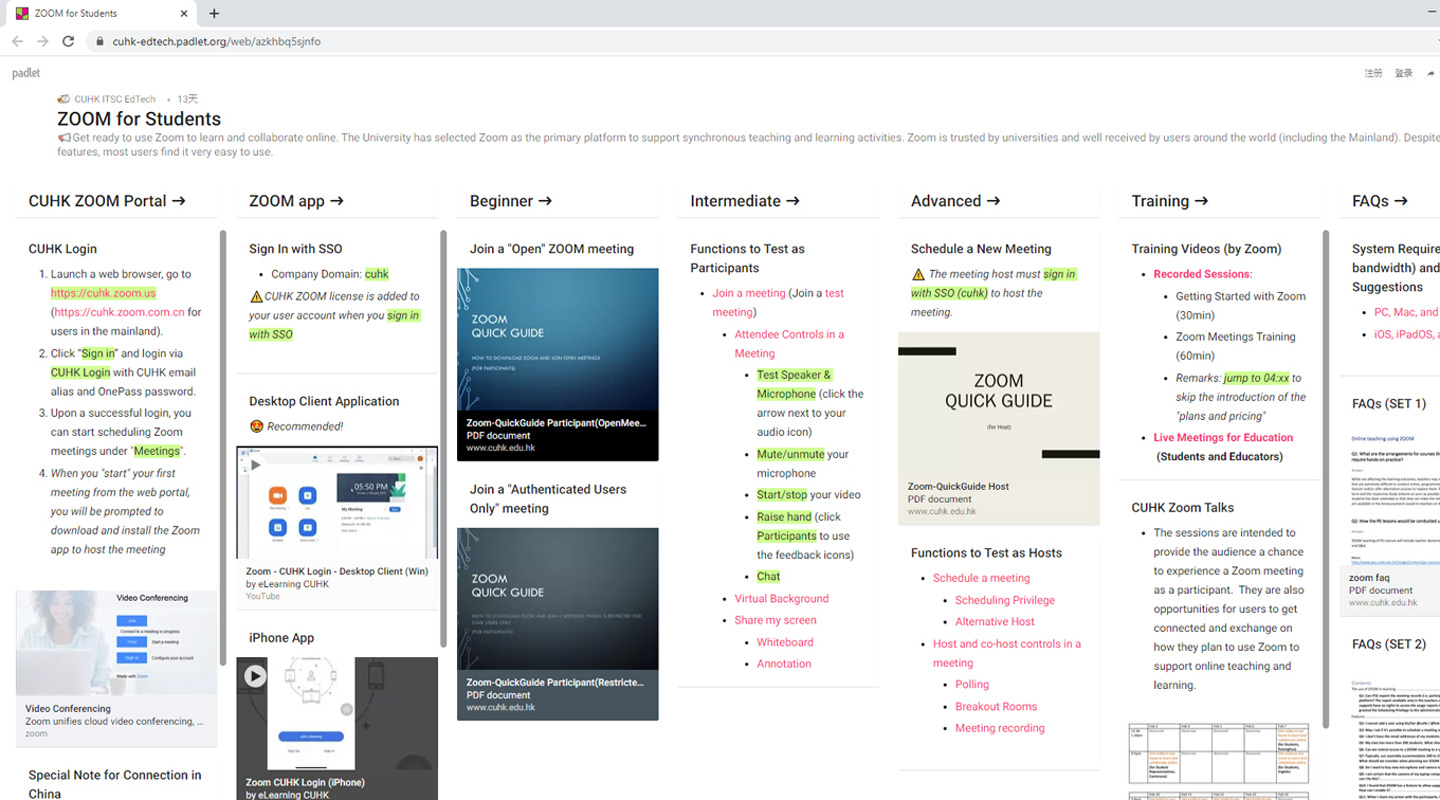Click Training column header
Screen dimensions: 1440x800
(1170, 201)
